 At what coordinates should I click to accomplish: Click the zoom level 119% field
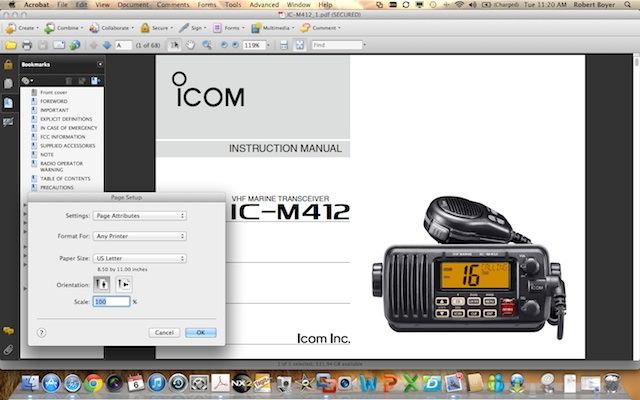pyautogui.click(x=254, y=45)
